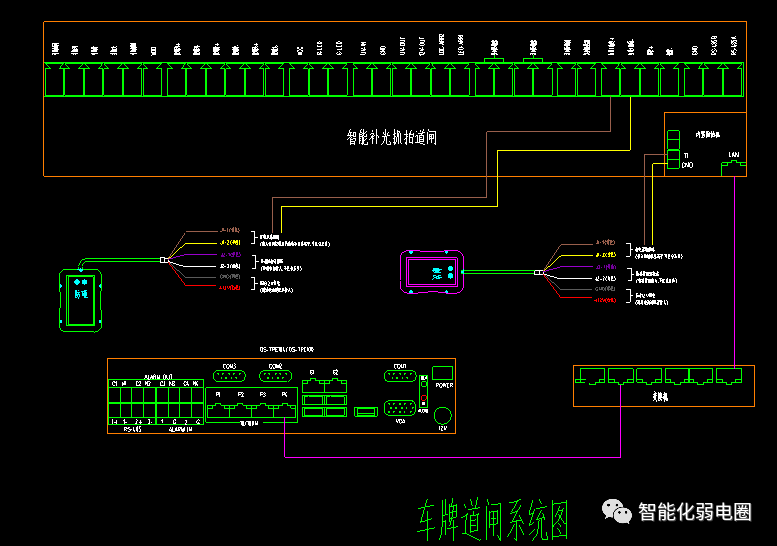
Task: Select the E2 Ethernet port symbol
Action: (x=335, y=385)
